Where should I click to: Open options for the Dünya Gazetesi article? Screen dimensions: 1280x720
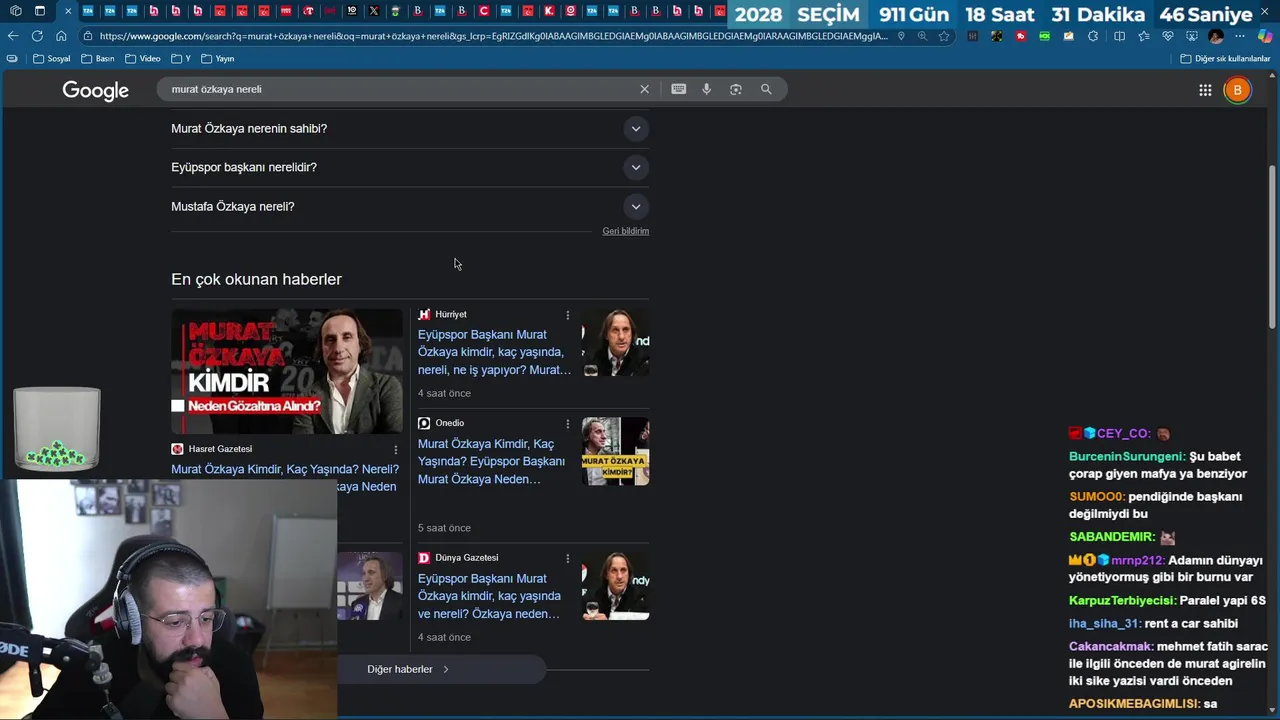568,559
